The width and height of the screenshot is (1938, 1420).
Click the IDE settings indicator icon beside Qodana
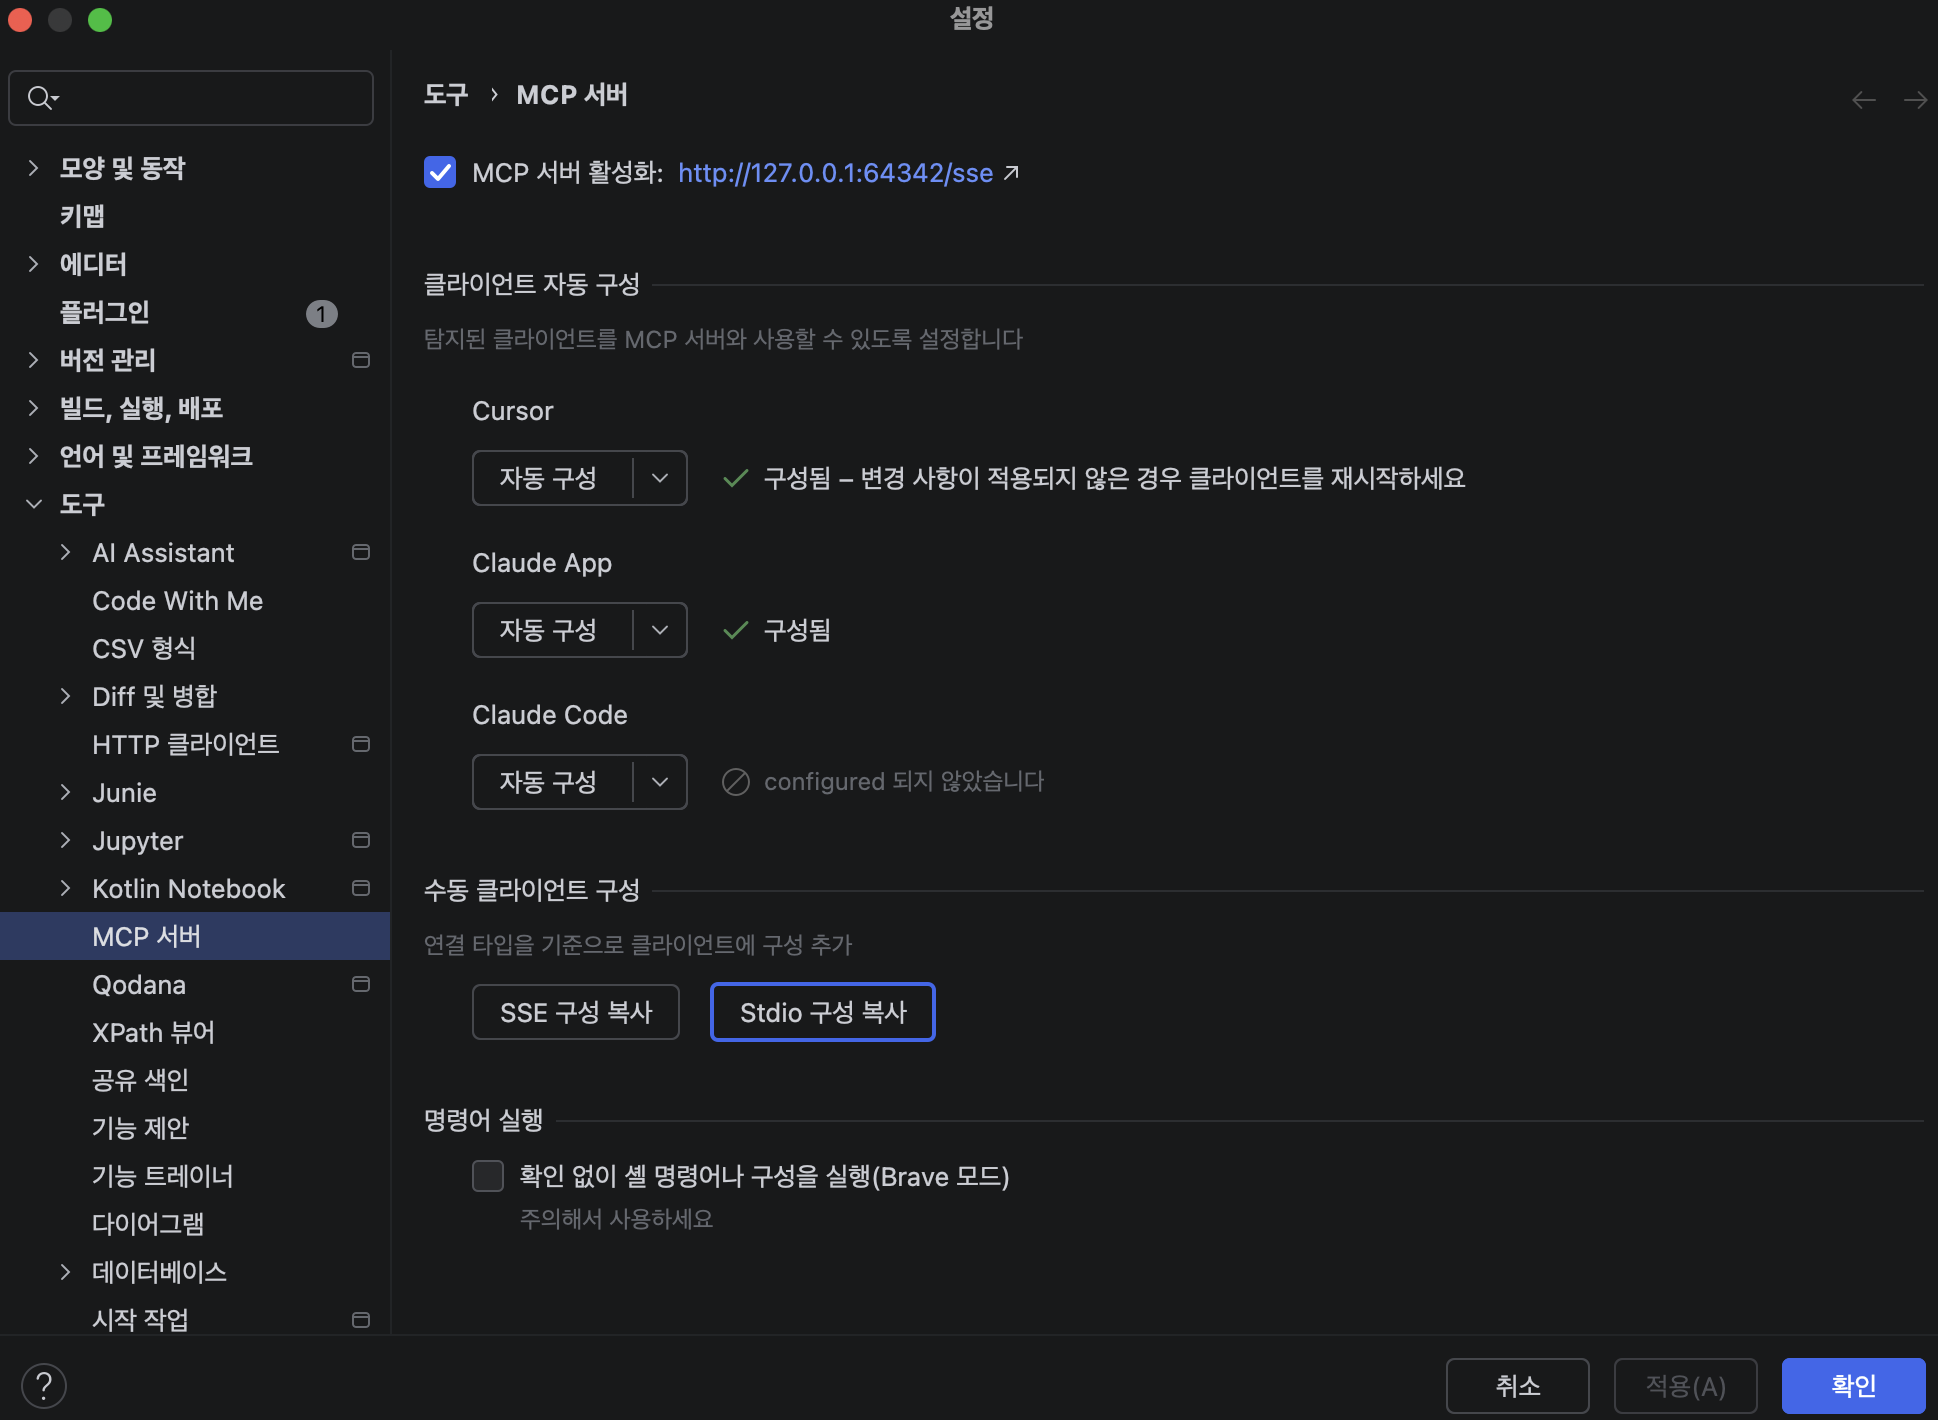coord(360,984)
